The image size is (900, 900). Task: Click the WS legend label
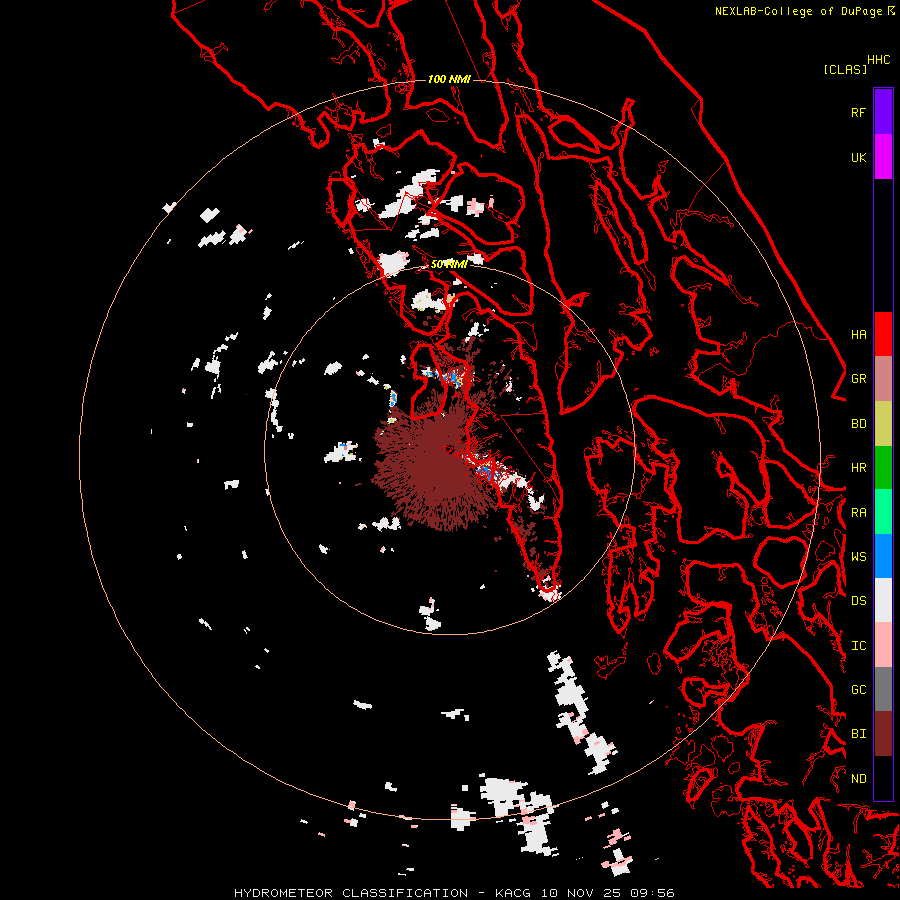tap(858, 557)
